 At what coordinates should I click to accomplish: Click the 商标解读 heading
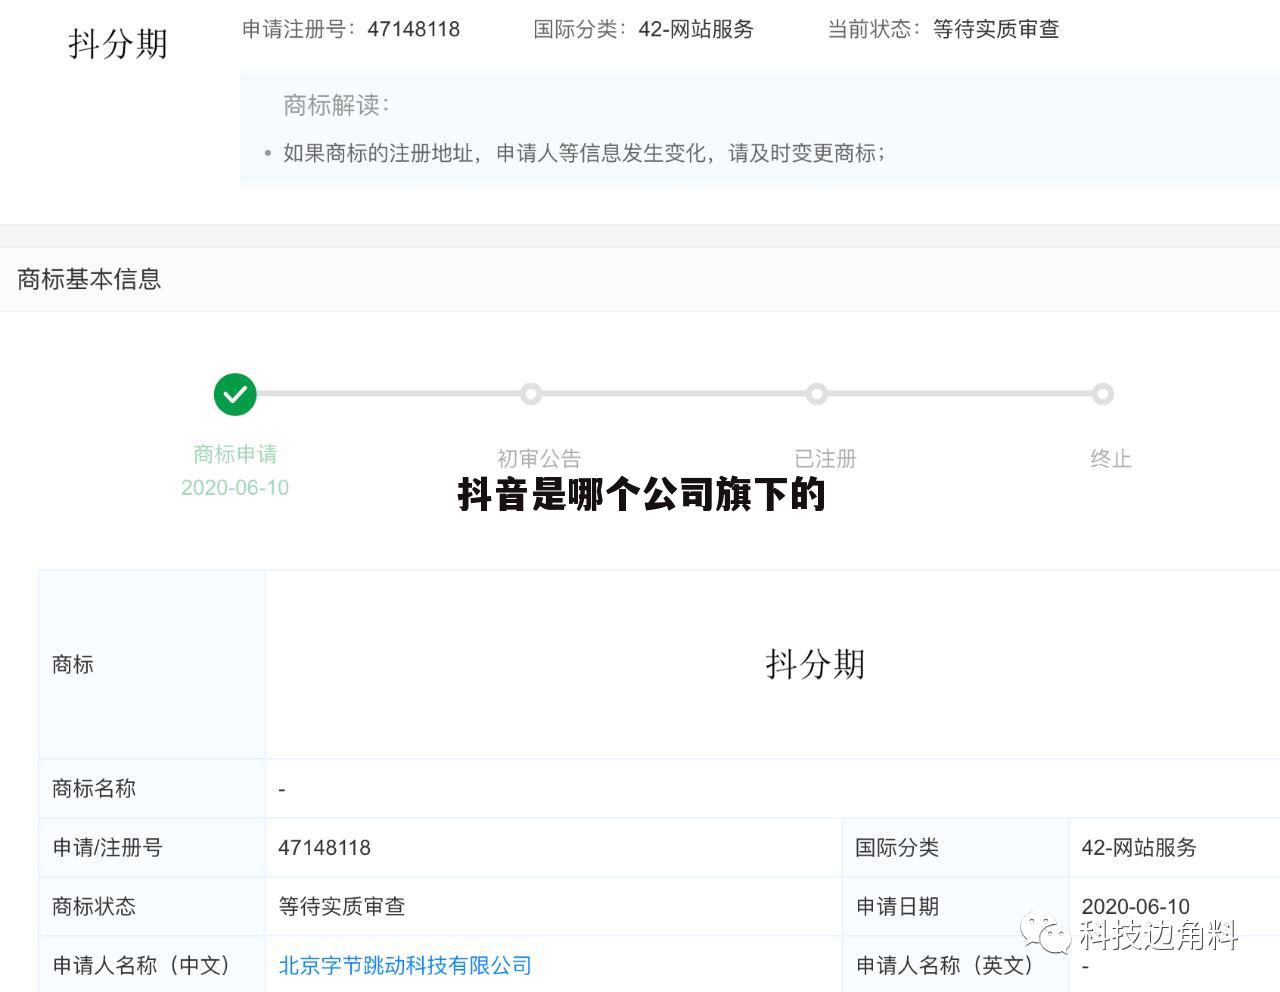click(x=336, y=105)
